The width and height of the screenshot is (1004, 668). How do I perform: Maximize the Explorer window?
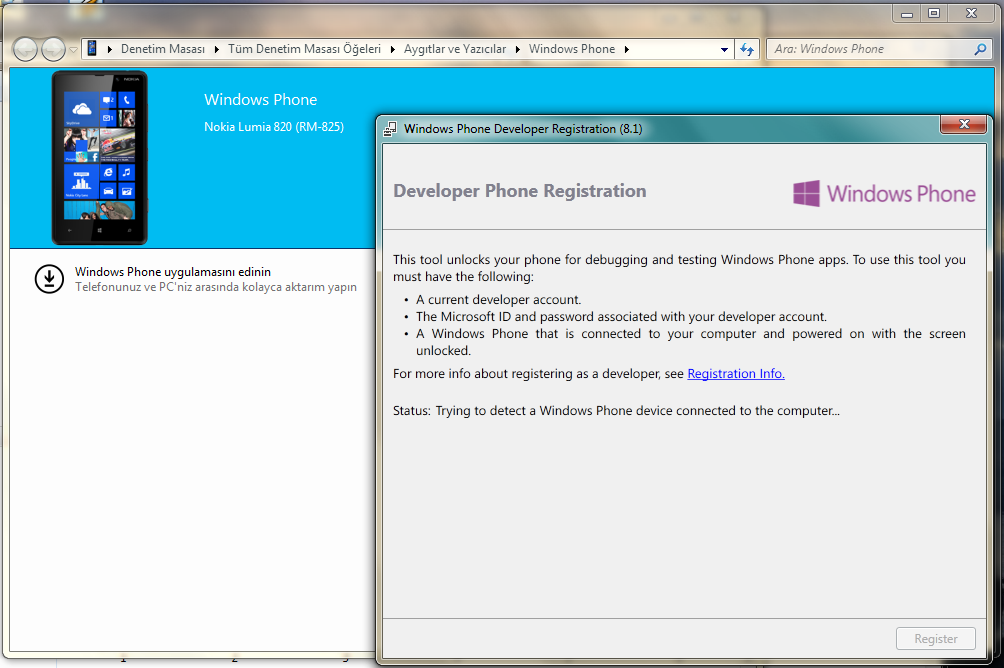pyautogui.click(x=934, y=13)
